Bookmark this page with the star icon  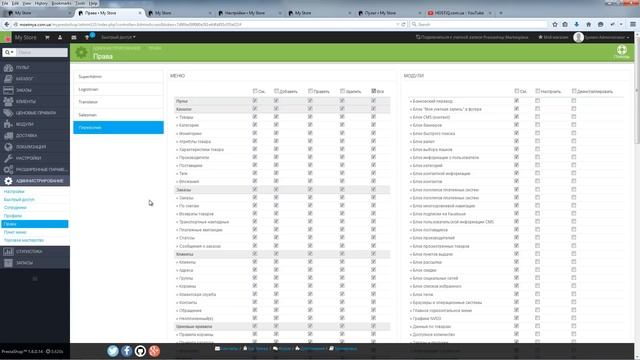click(x=555, y=24)
